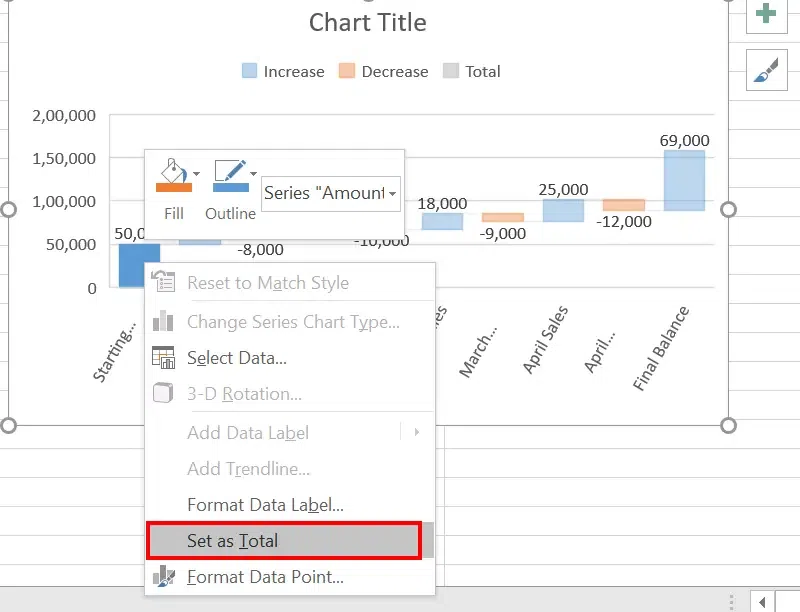The width and height of the screenshot is (800, 612).
Task: Click the Reset to Match Style icon
Action: coord(163,283)
